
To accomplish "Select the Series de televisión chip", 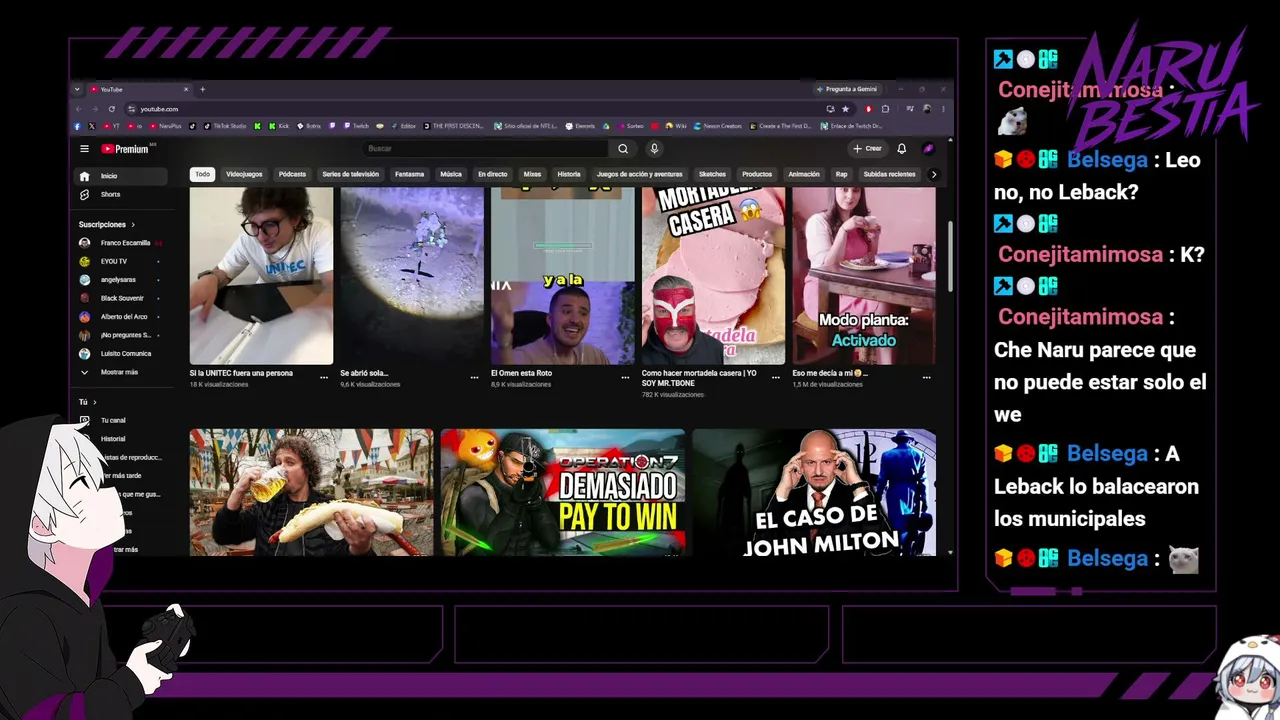I will [x=350, y=174].
